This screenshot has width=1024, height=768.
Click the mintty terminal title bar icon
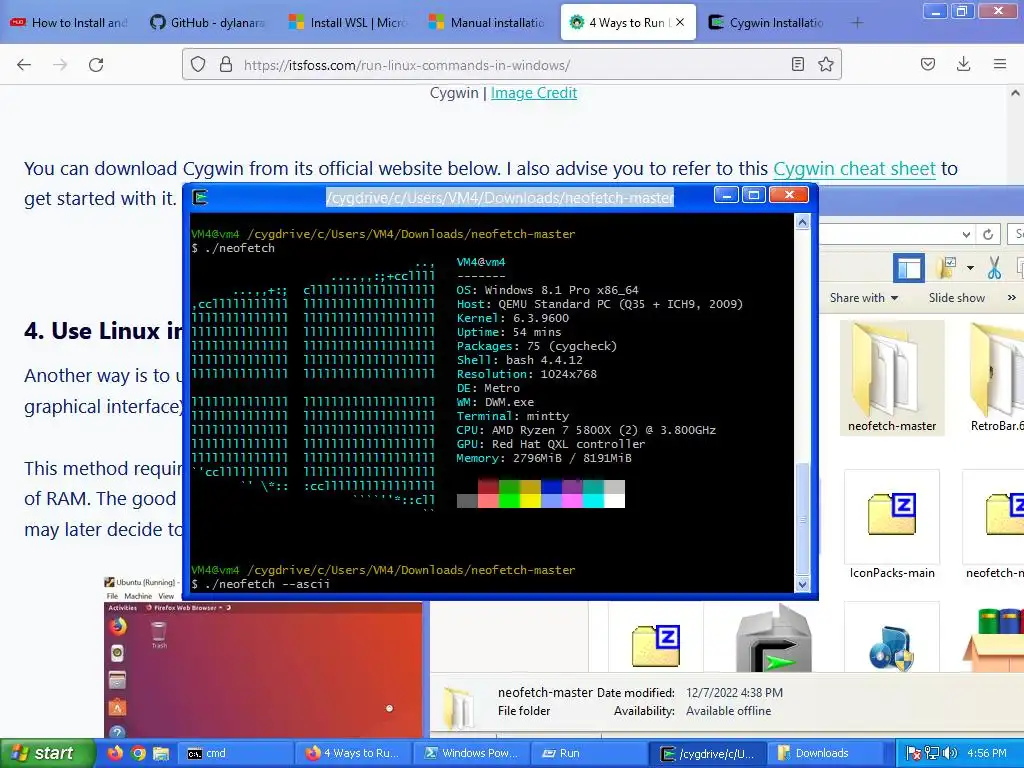click(200, 197)
